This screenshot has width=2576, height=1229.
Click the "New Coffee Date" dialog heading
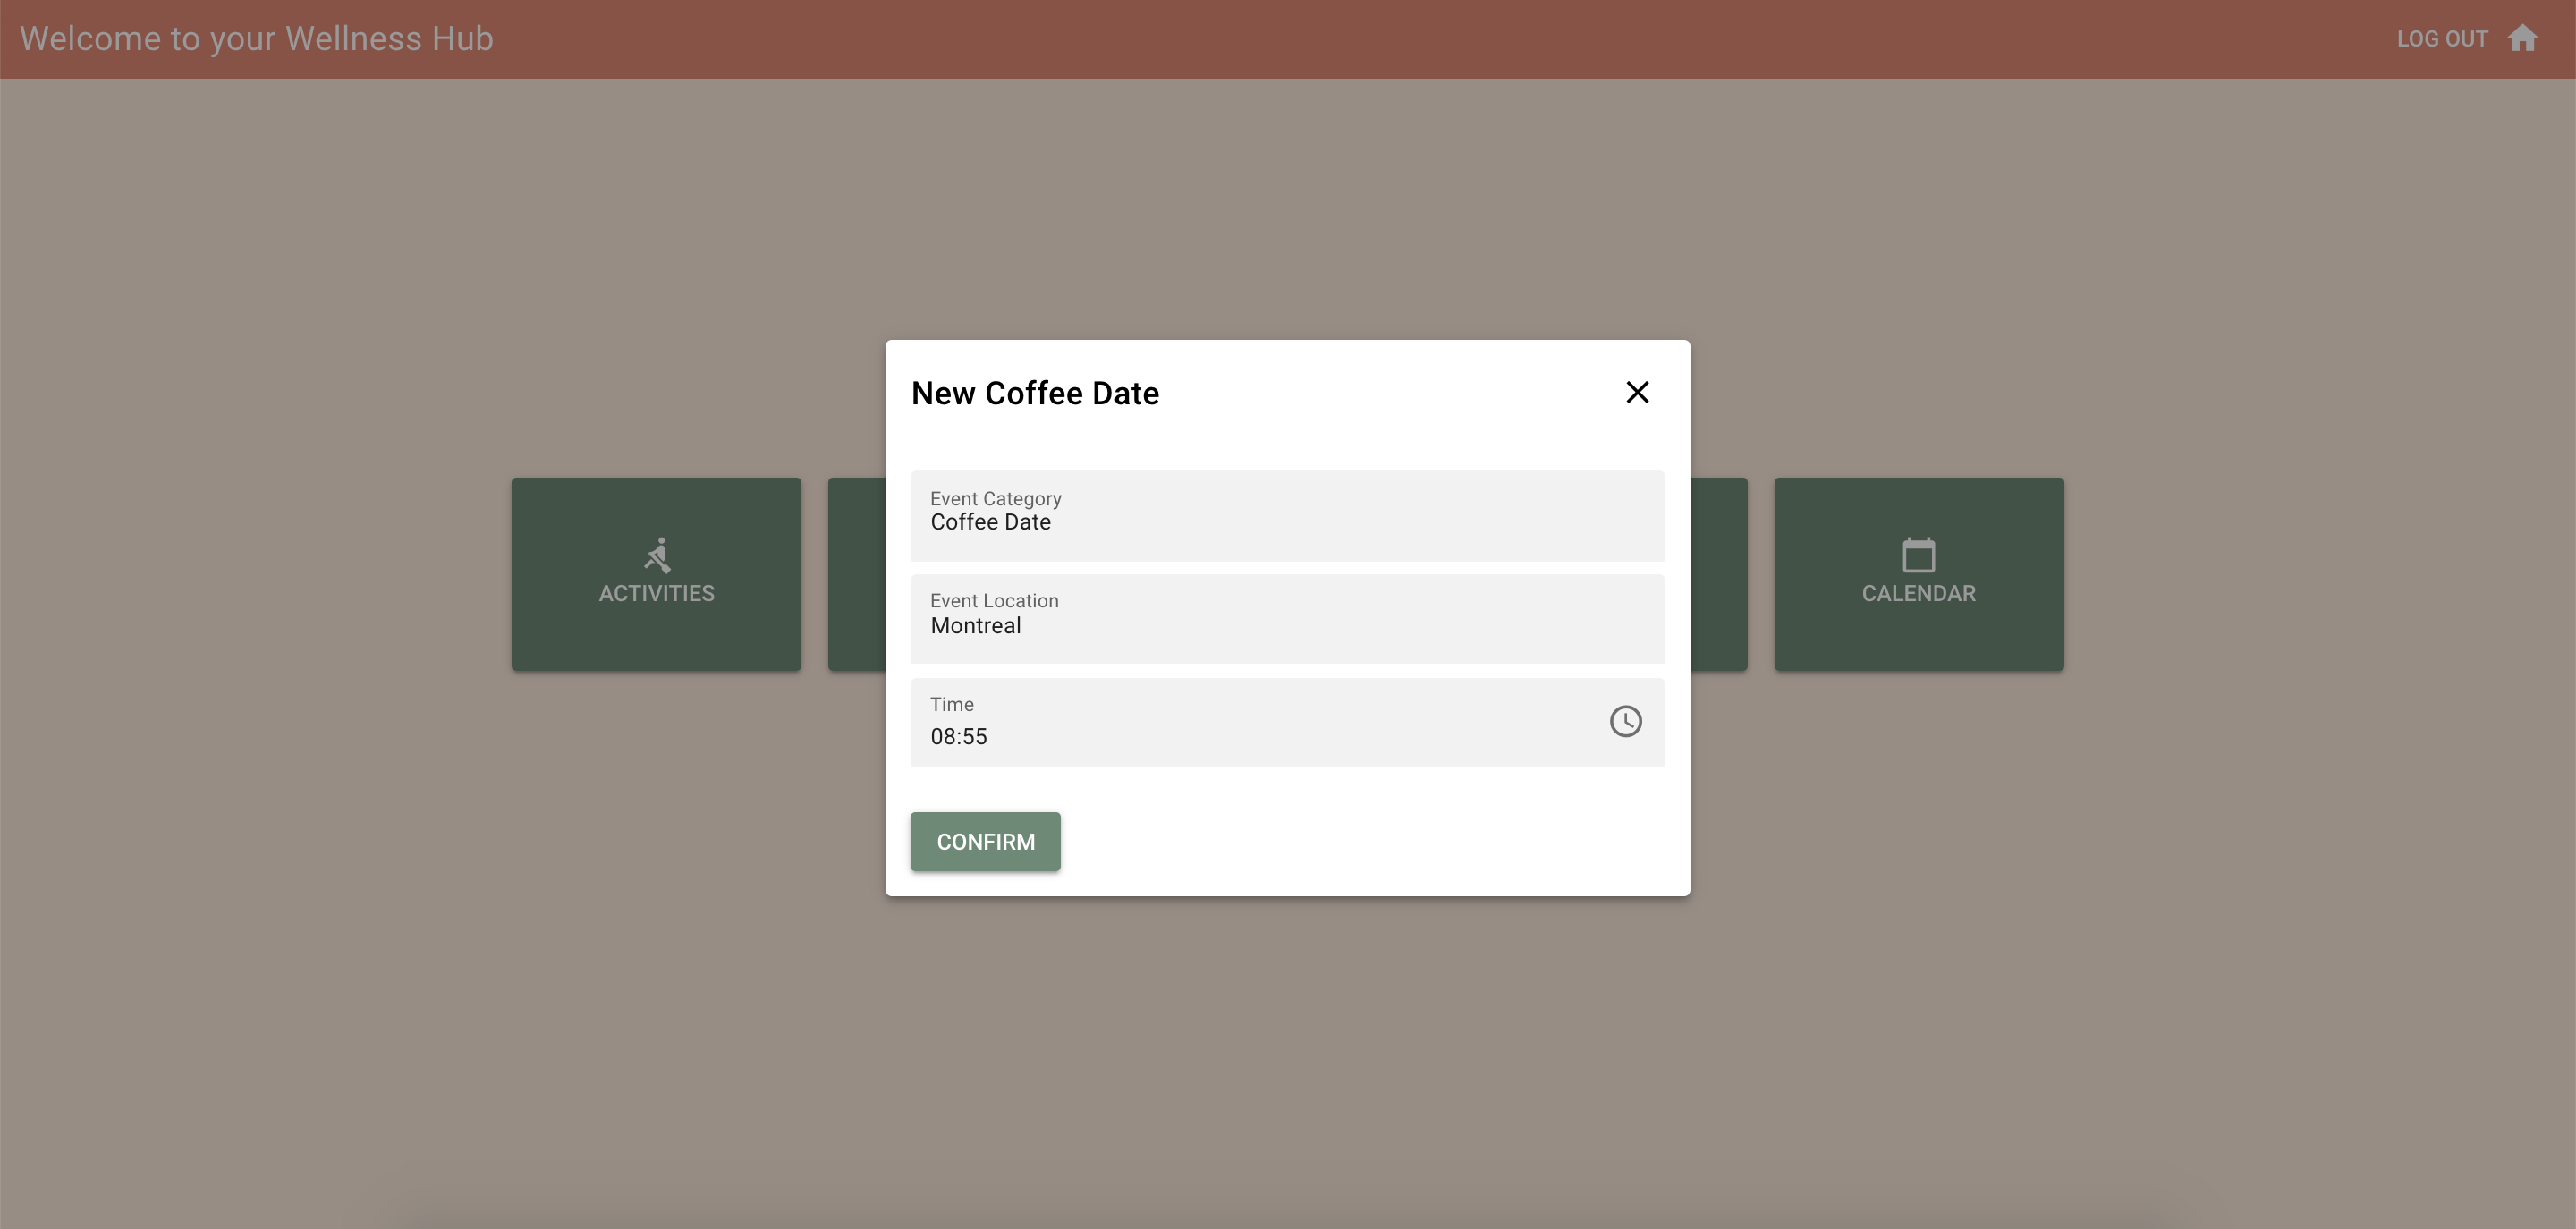[x=1035, y=393]
